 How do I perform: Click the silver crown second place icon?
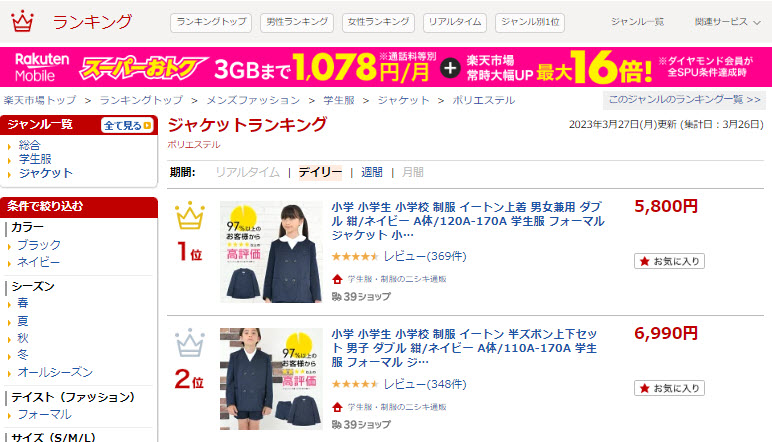click(190, 343)
